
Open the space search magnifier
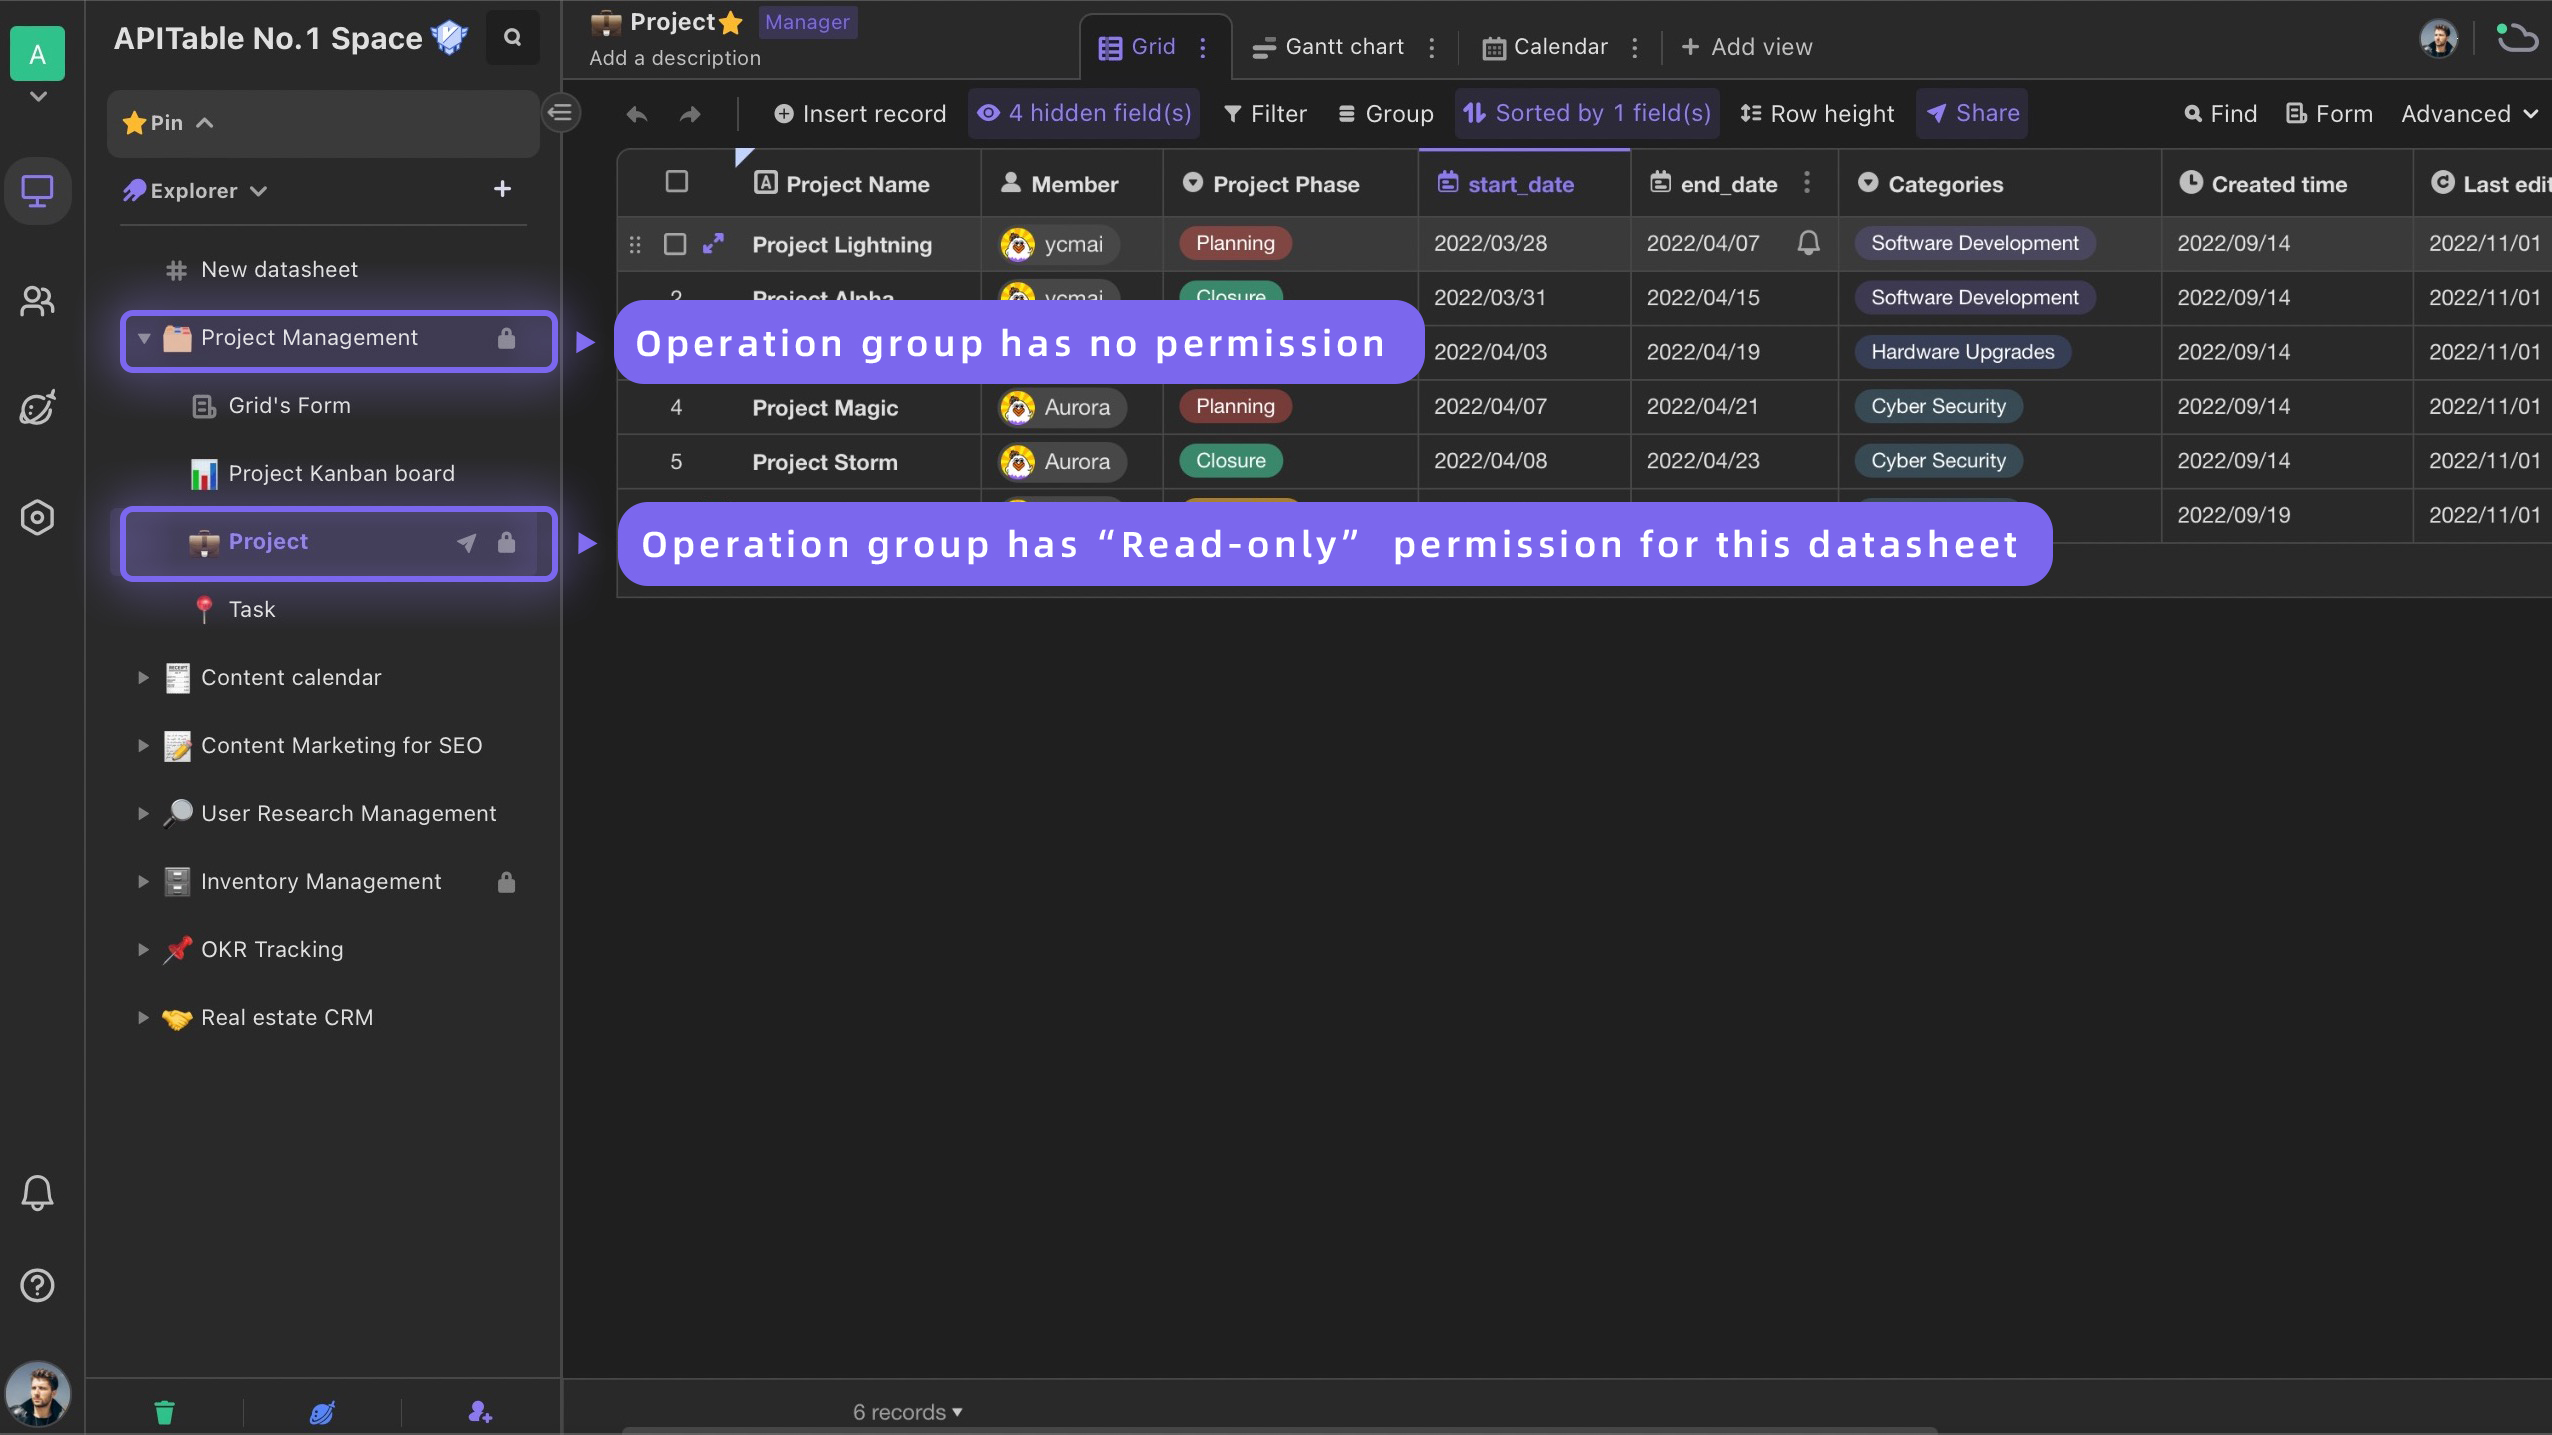[x=512, y=38]
